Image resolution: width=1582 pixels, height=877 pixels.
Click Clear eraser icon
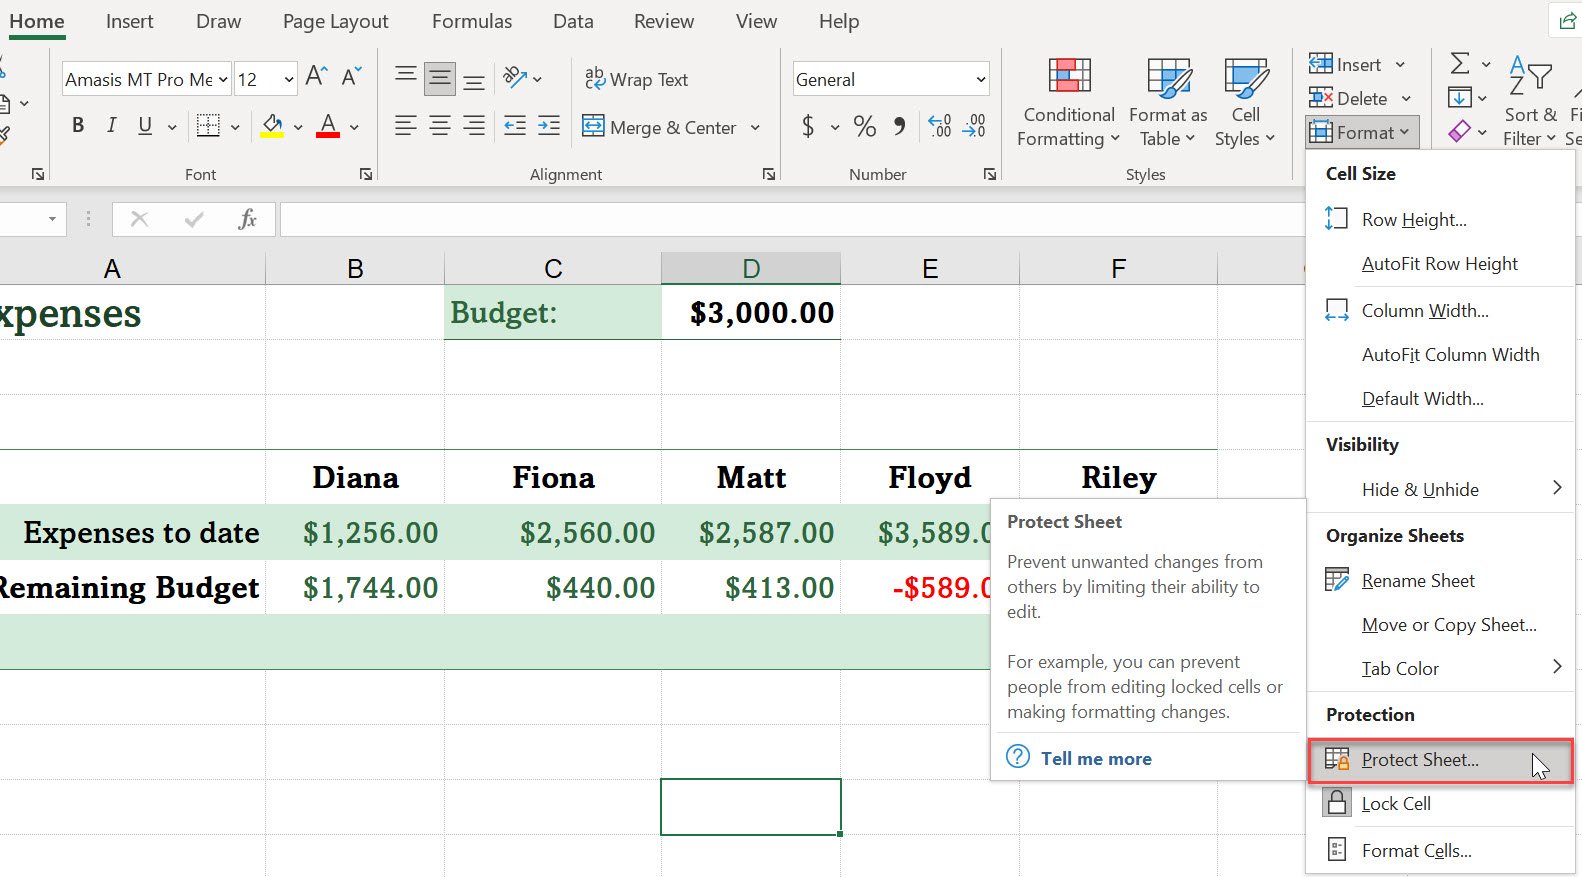point(1459,131)
